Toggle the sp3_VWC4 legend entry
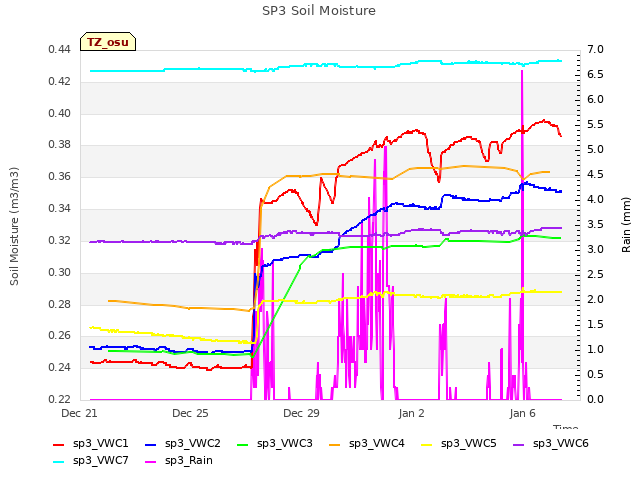This screenshot has width=640, height=480. click(x=367, y=443)
